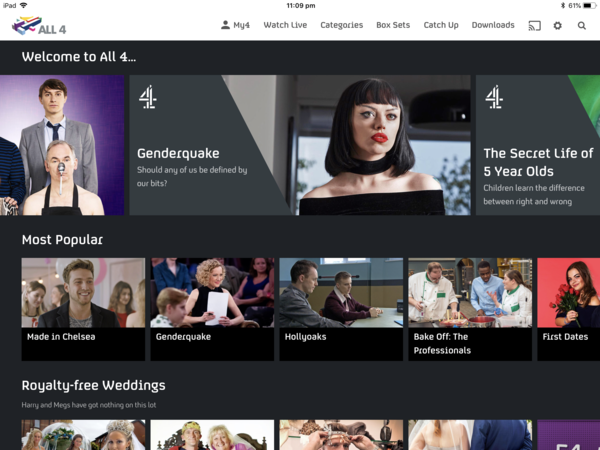Select Genderquake in Most Popular

coord(212,309)
